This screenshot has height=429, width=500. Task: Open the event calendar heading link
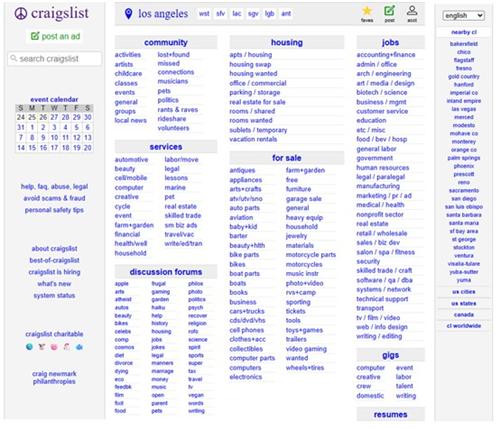(54, 99)
